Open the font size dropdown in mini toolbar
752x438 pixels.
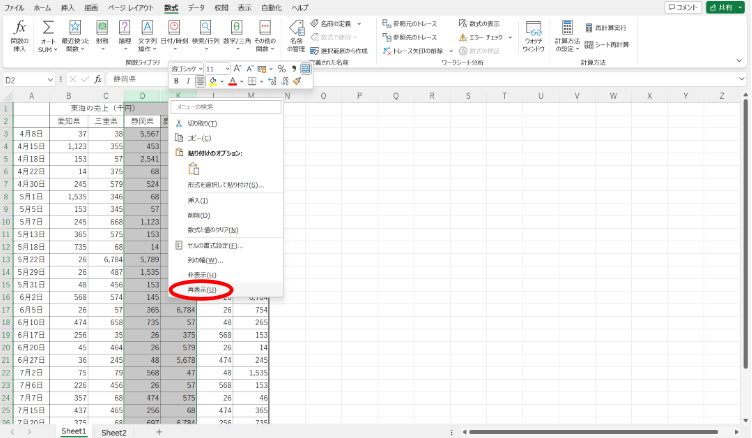pos(226,68)
